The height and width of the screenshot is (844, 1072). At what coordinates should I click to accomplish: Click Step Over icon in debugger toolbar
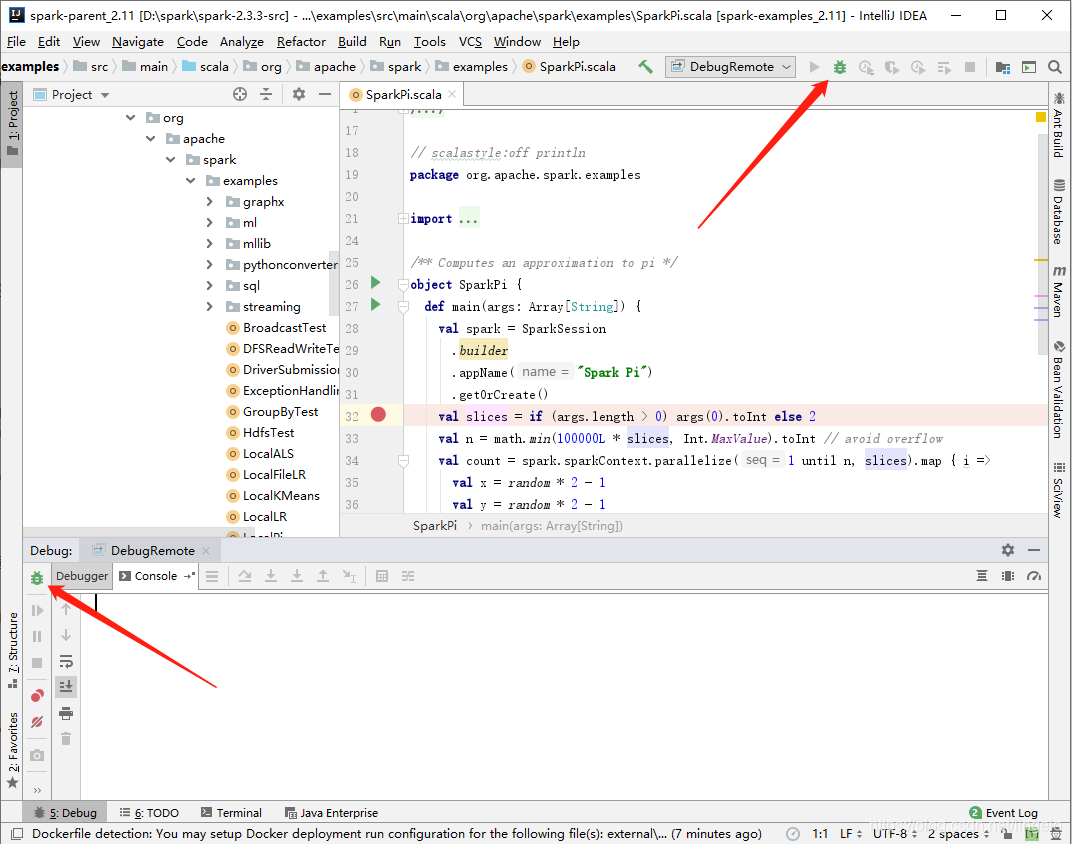click(x=245, y=576)
